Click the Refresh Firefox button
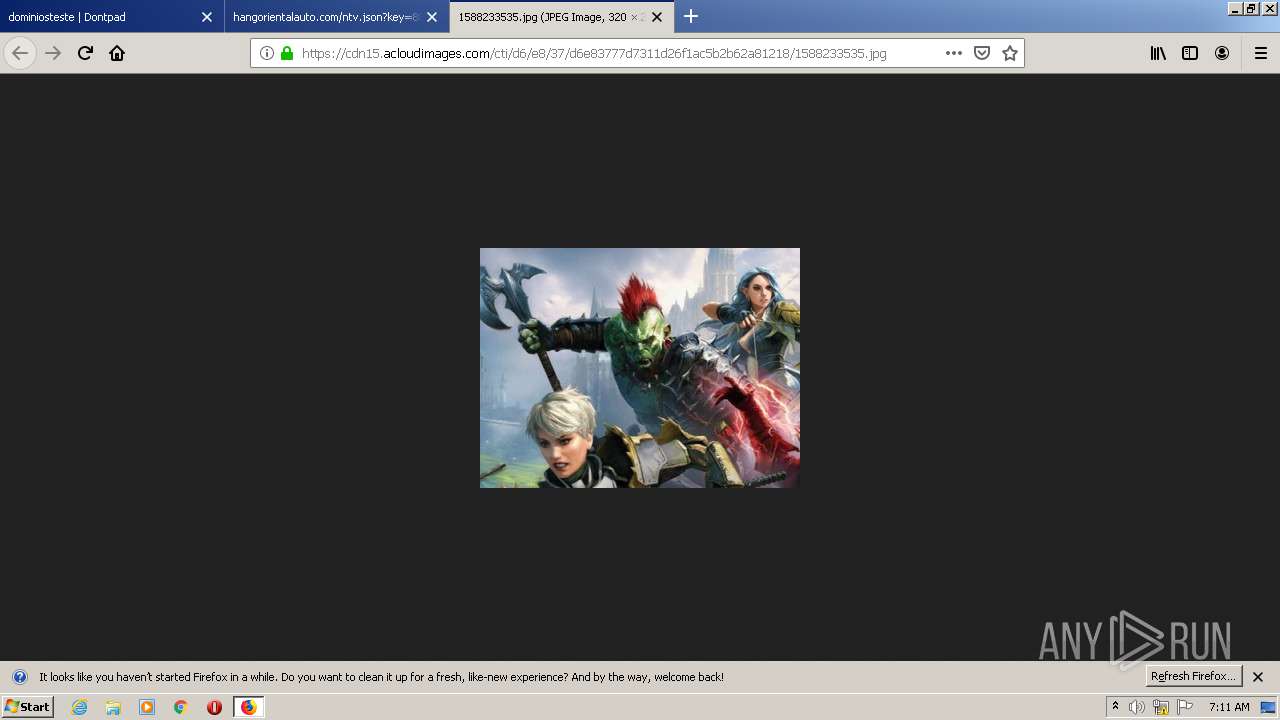Screen dimensions: 1280x720 coord(1193,676)
